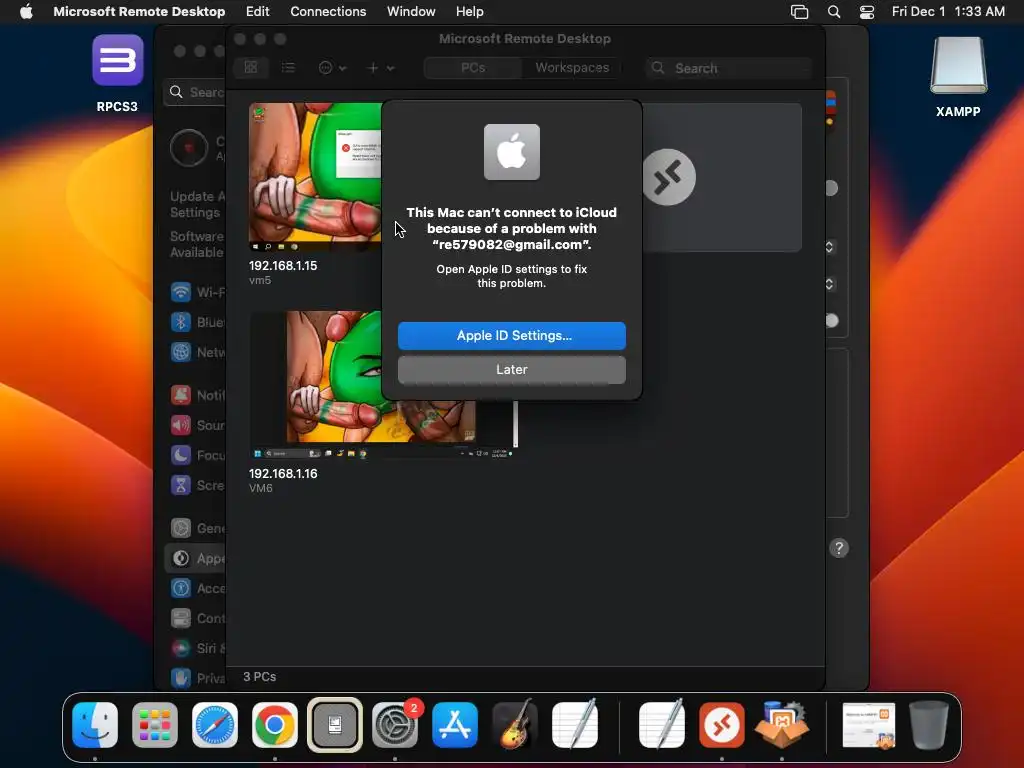The image size is (1024, 768).
Task: Click the 192.168.1.16 PC name label
Action: [283, 473]
